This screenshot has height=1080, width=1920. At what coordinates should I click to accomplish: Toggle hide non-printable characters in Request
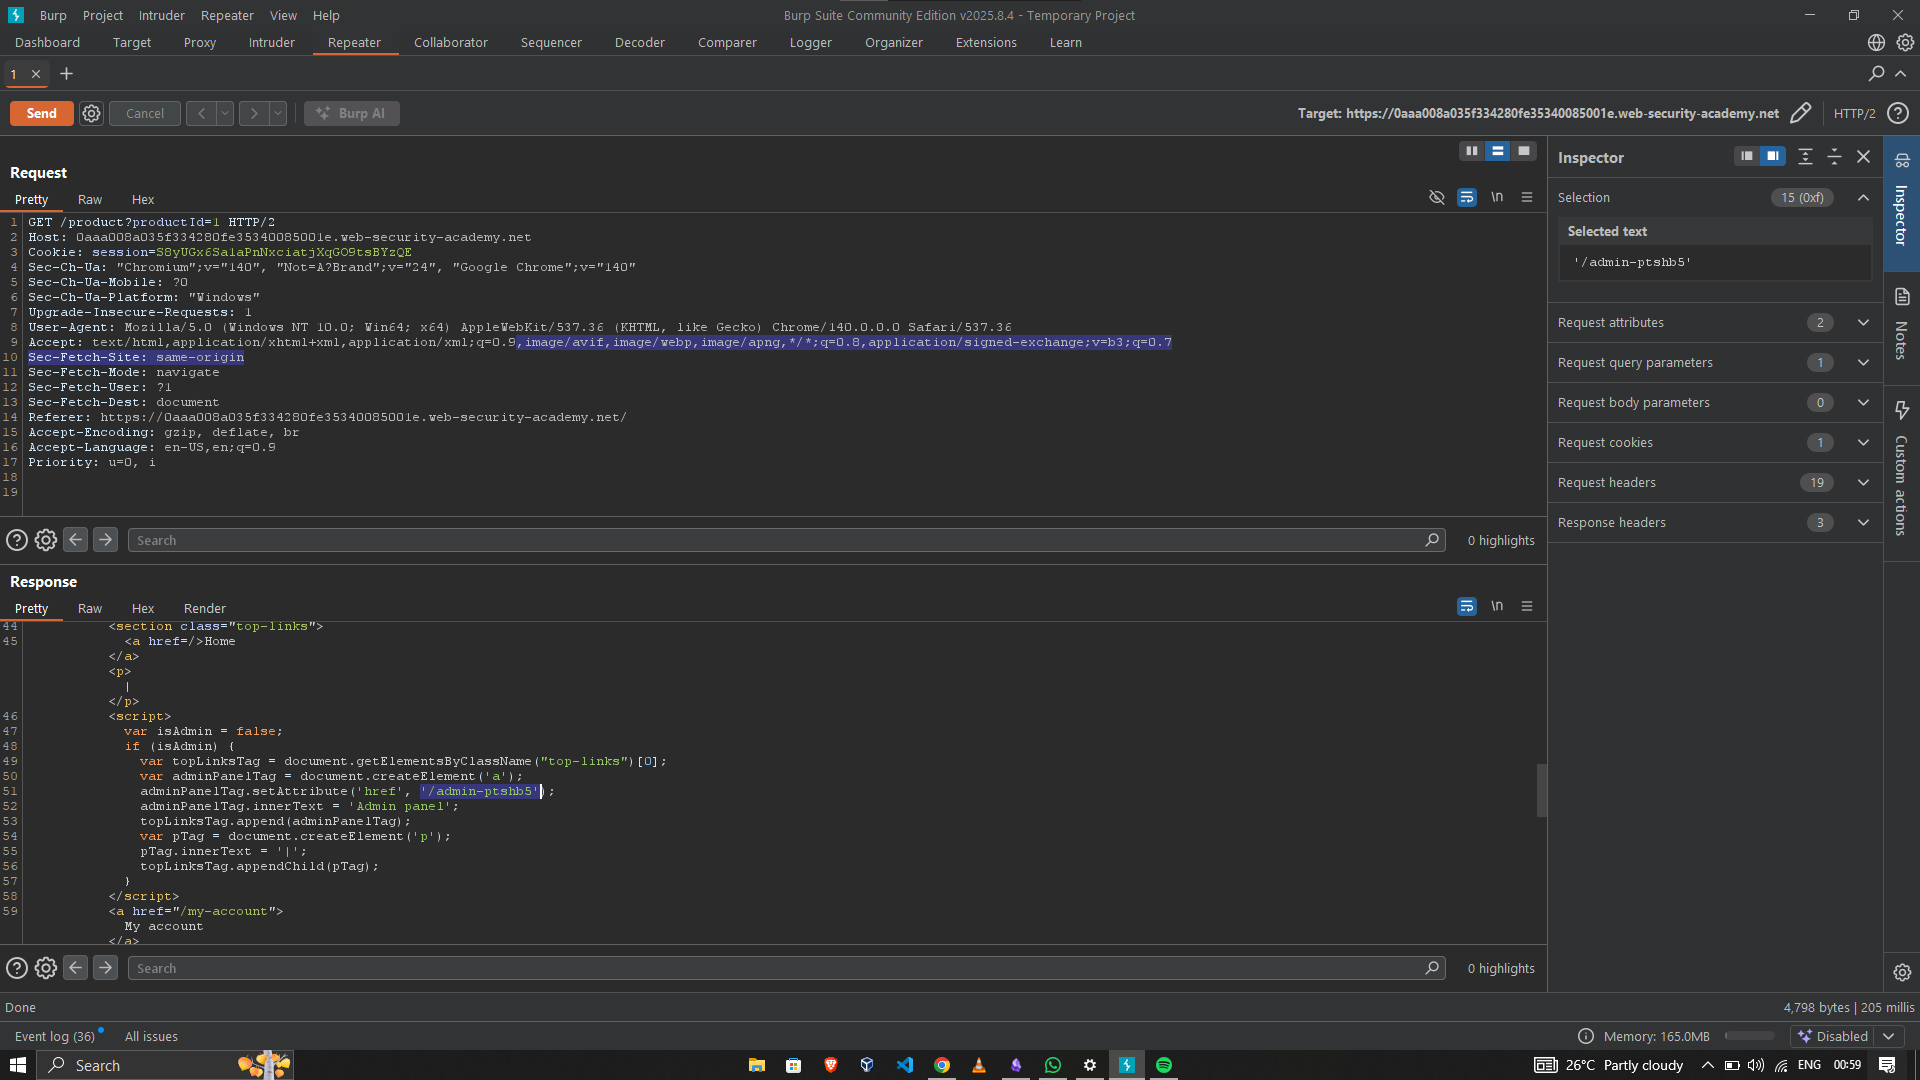1437,198
